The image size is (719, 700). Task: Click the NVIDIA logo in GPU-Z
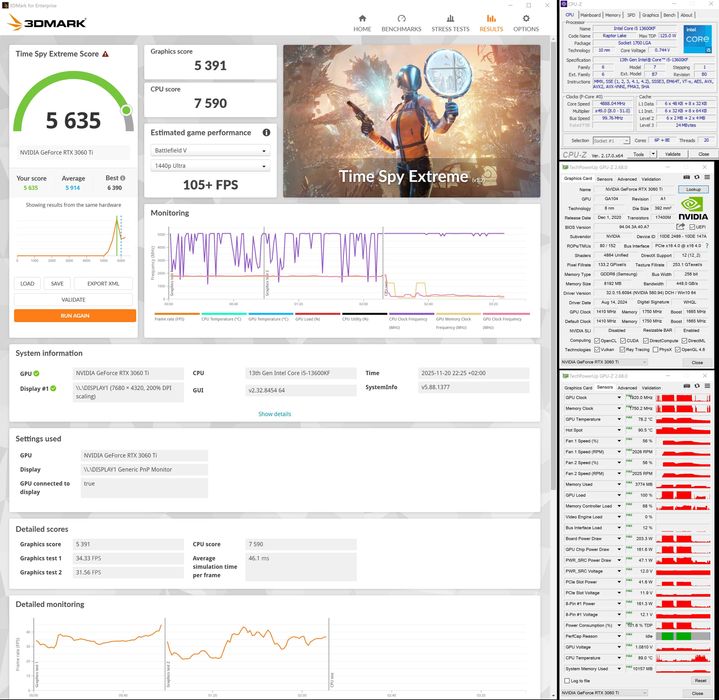click(x=693, y=209)
